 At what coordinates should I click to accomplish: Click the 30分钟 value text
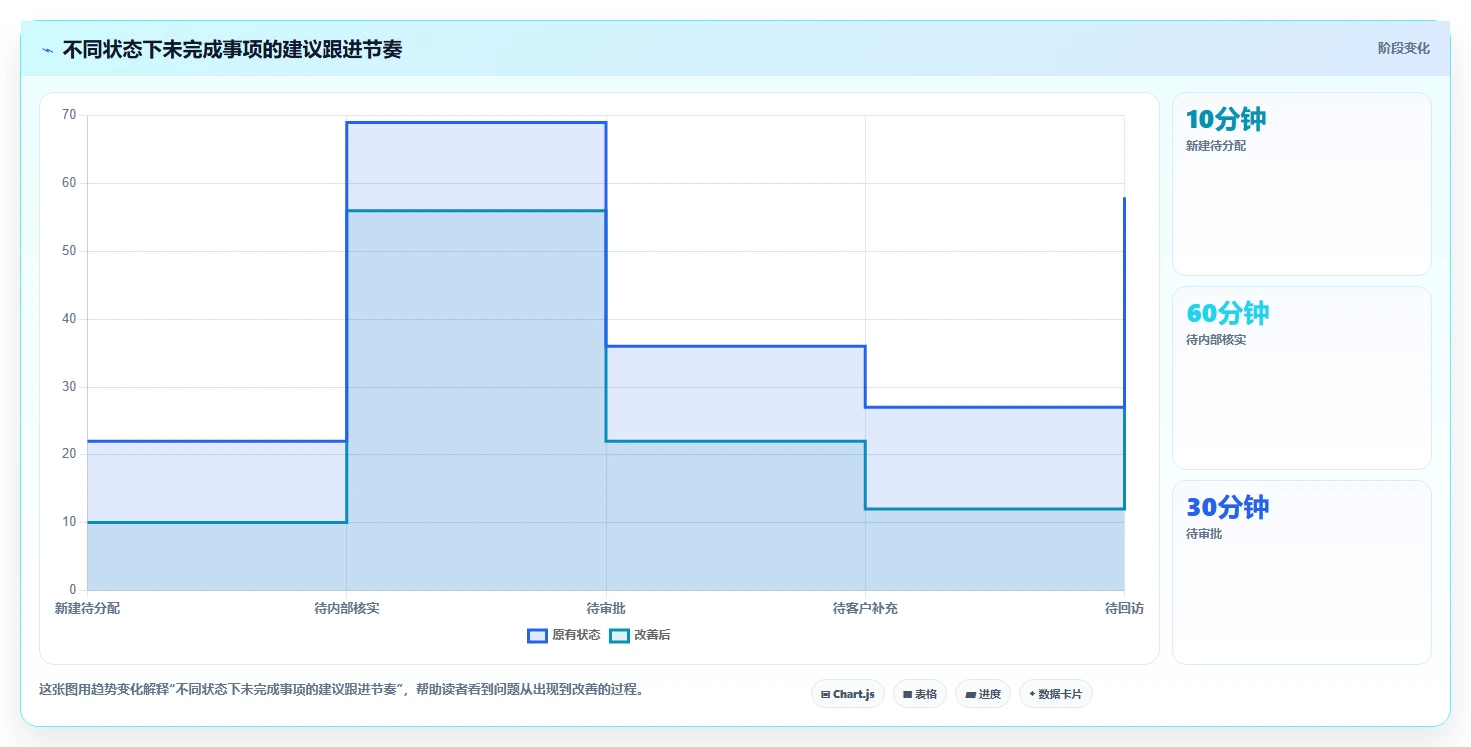[x=1227, y=508]
